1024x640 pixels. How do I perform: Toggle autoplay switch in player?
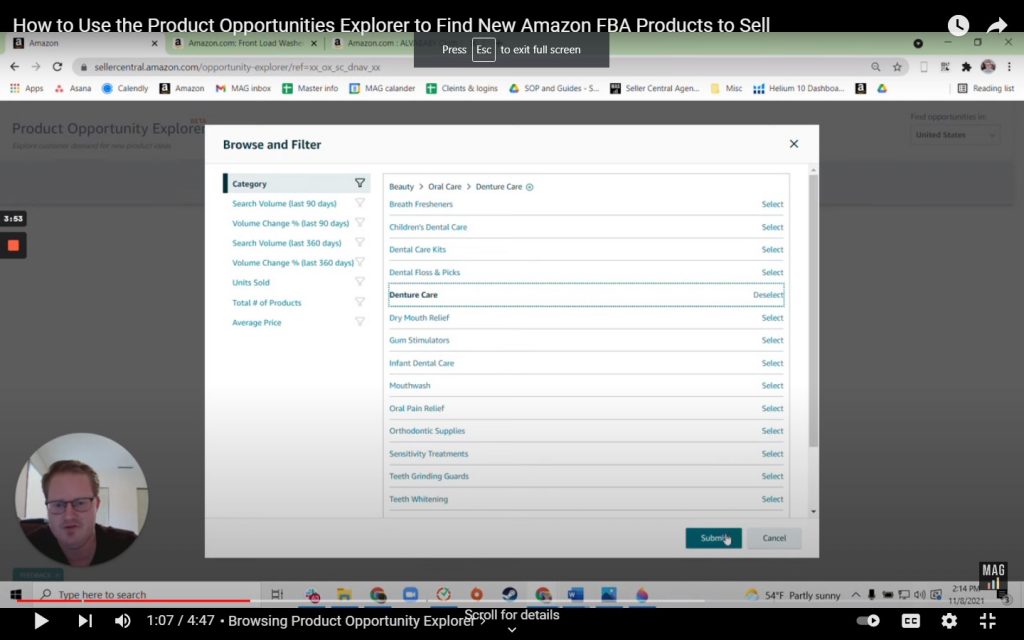pos(868,620)
